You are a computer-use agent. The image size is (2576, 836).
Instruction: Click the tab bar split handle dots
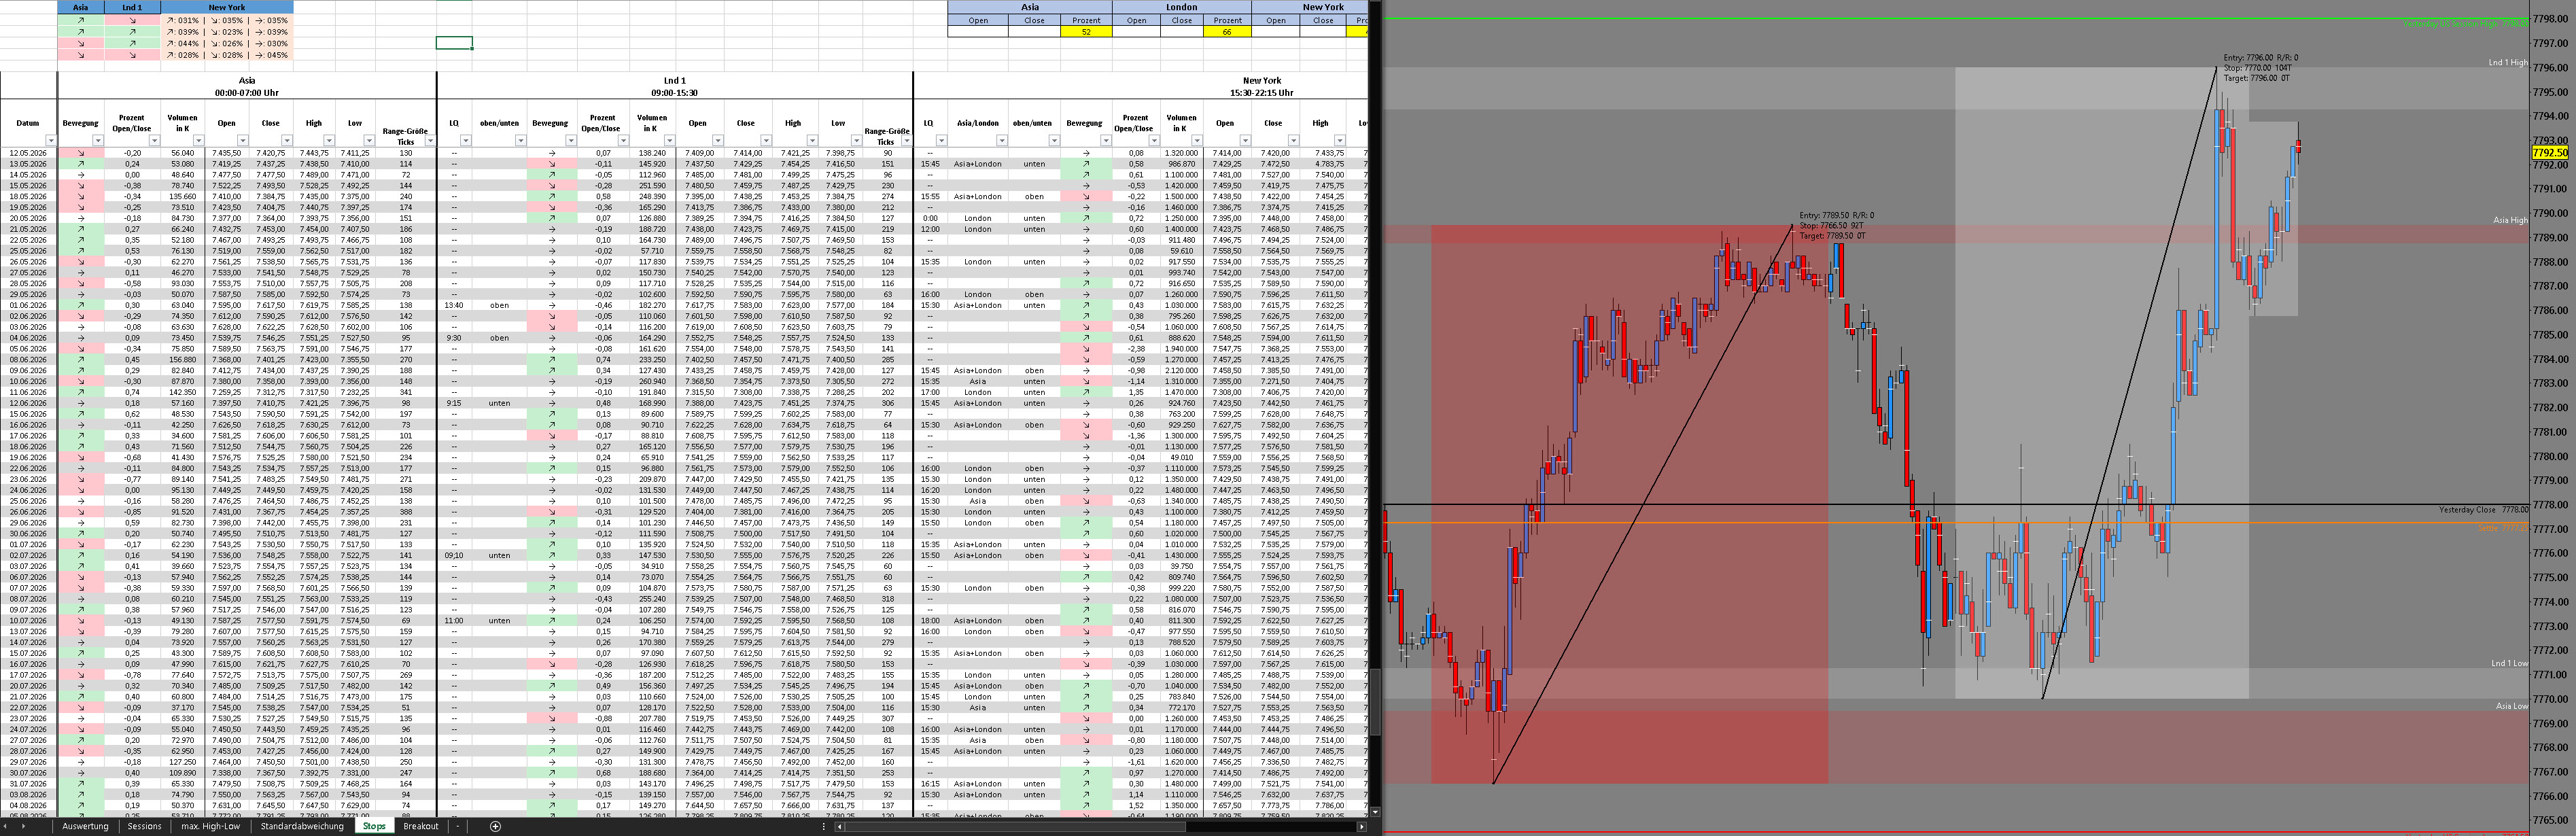coord(824,827)
